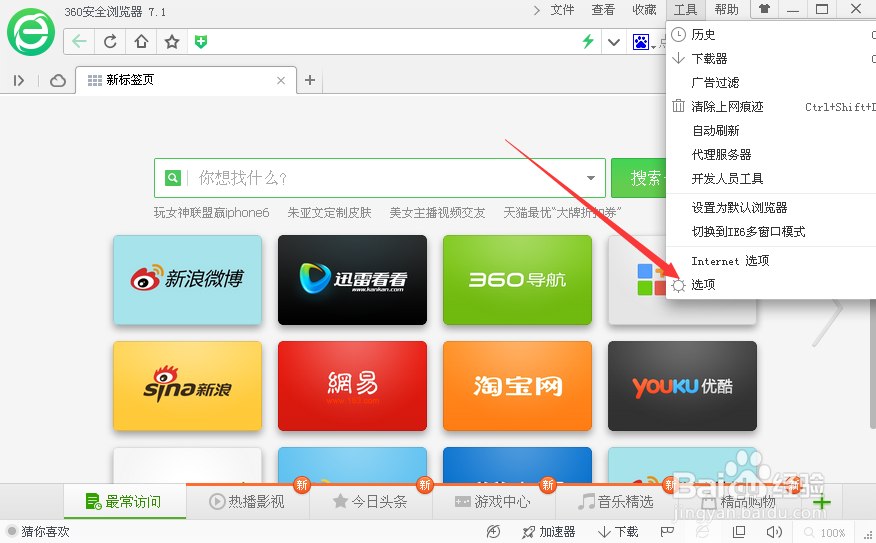Select 历史 from the tools menu
876x543 pixels.
click(771, 35)
